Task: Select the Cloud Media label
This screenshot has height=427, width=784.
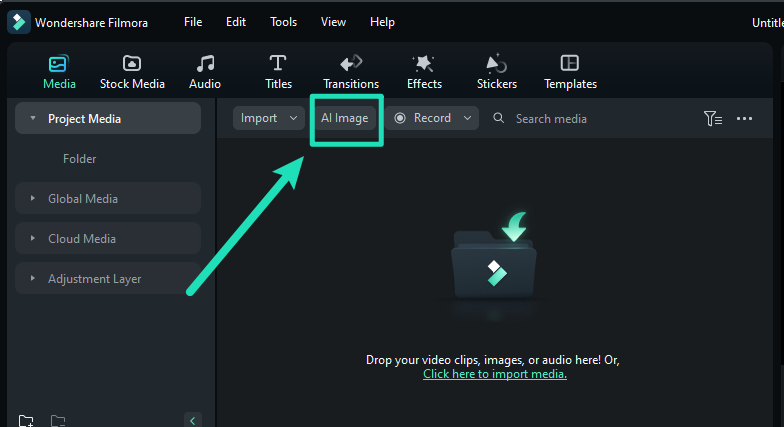Action: 82,238
